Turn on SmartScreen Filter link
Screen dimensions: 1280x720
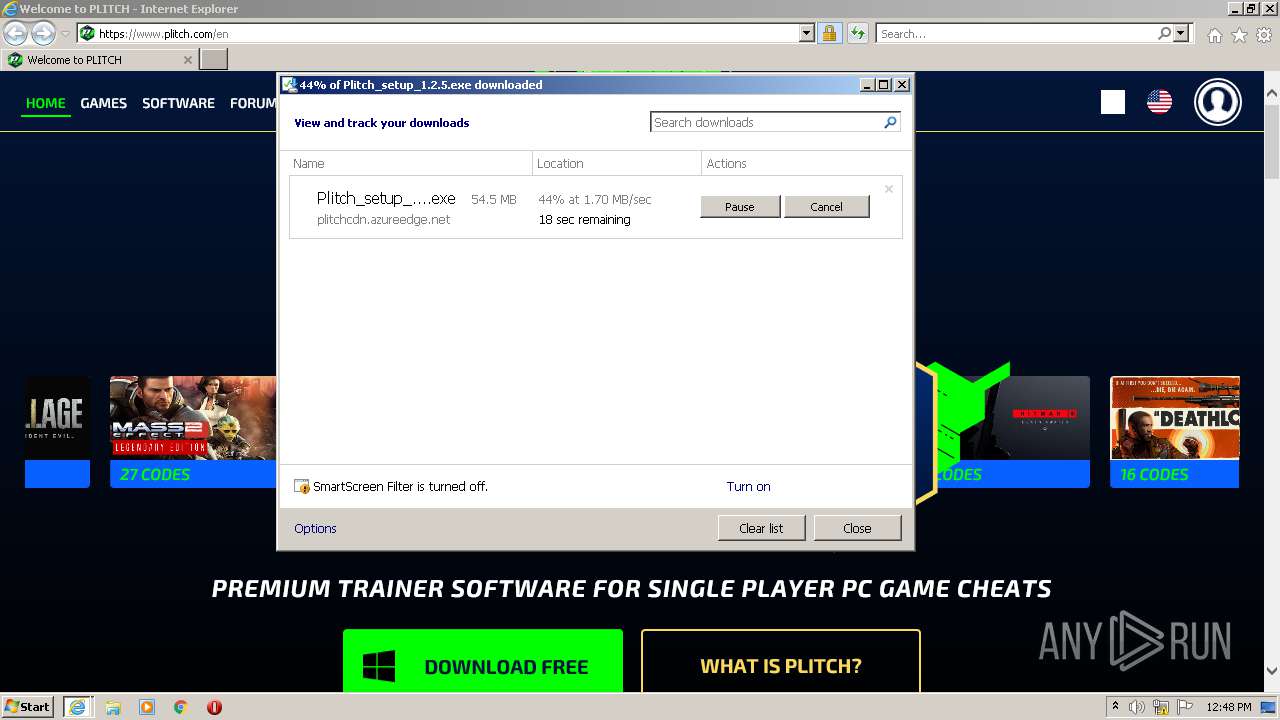(748, 487)
